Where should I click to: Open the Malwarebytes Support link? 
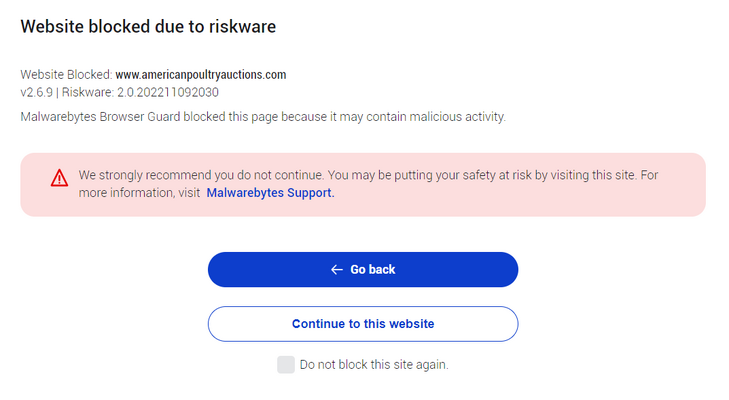pos(270,193)
